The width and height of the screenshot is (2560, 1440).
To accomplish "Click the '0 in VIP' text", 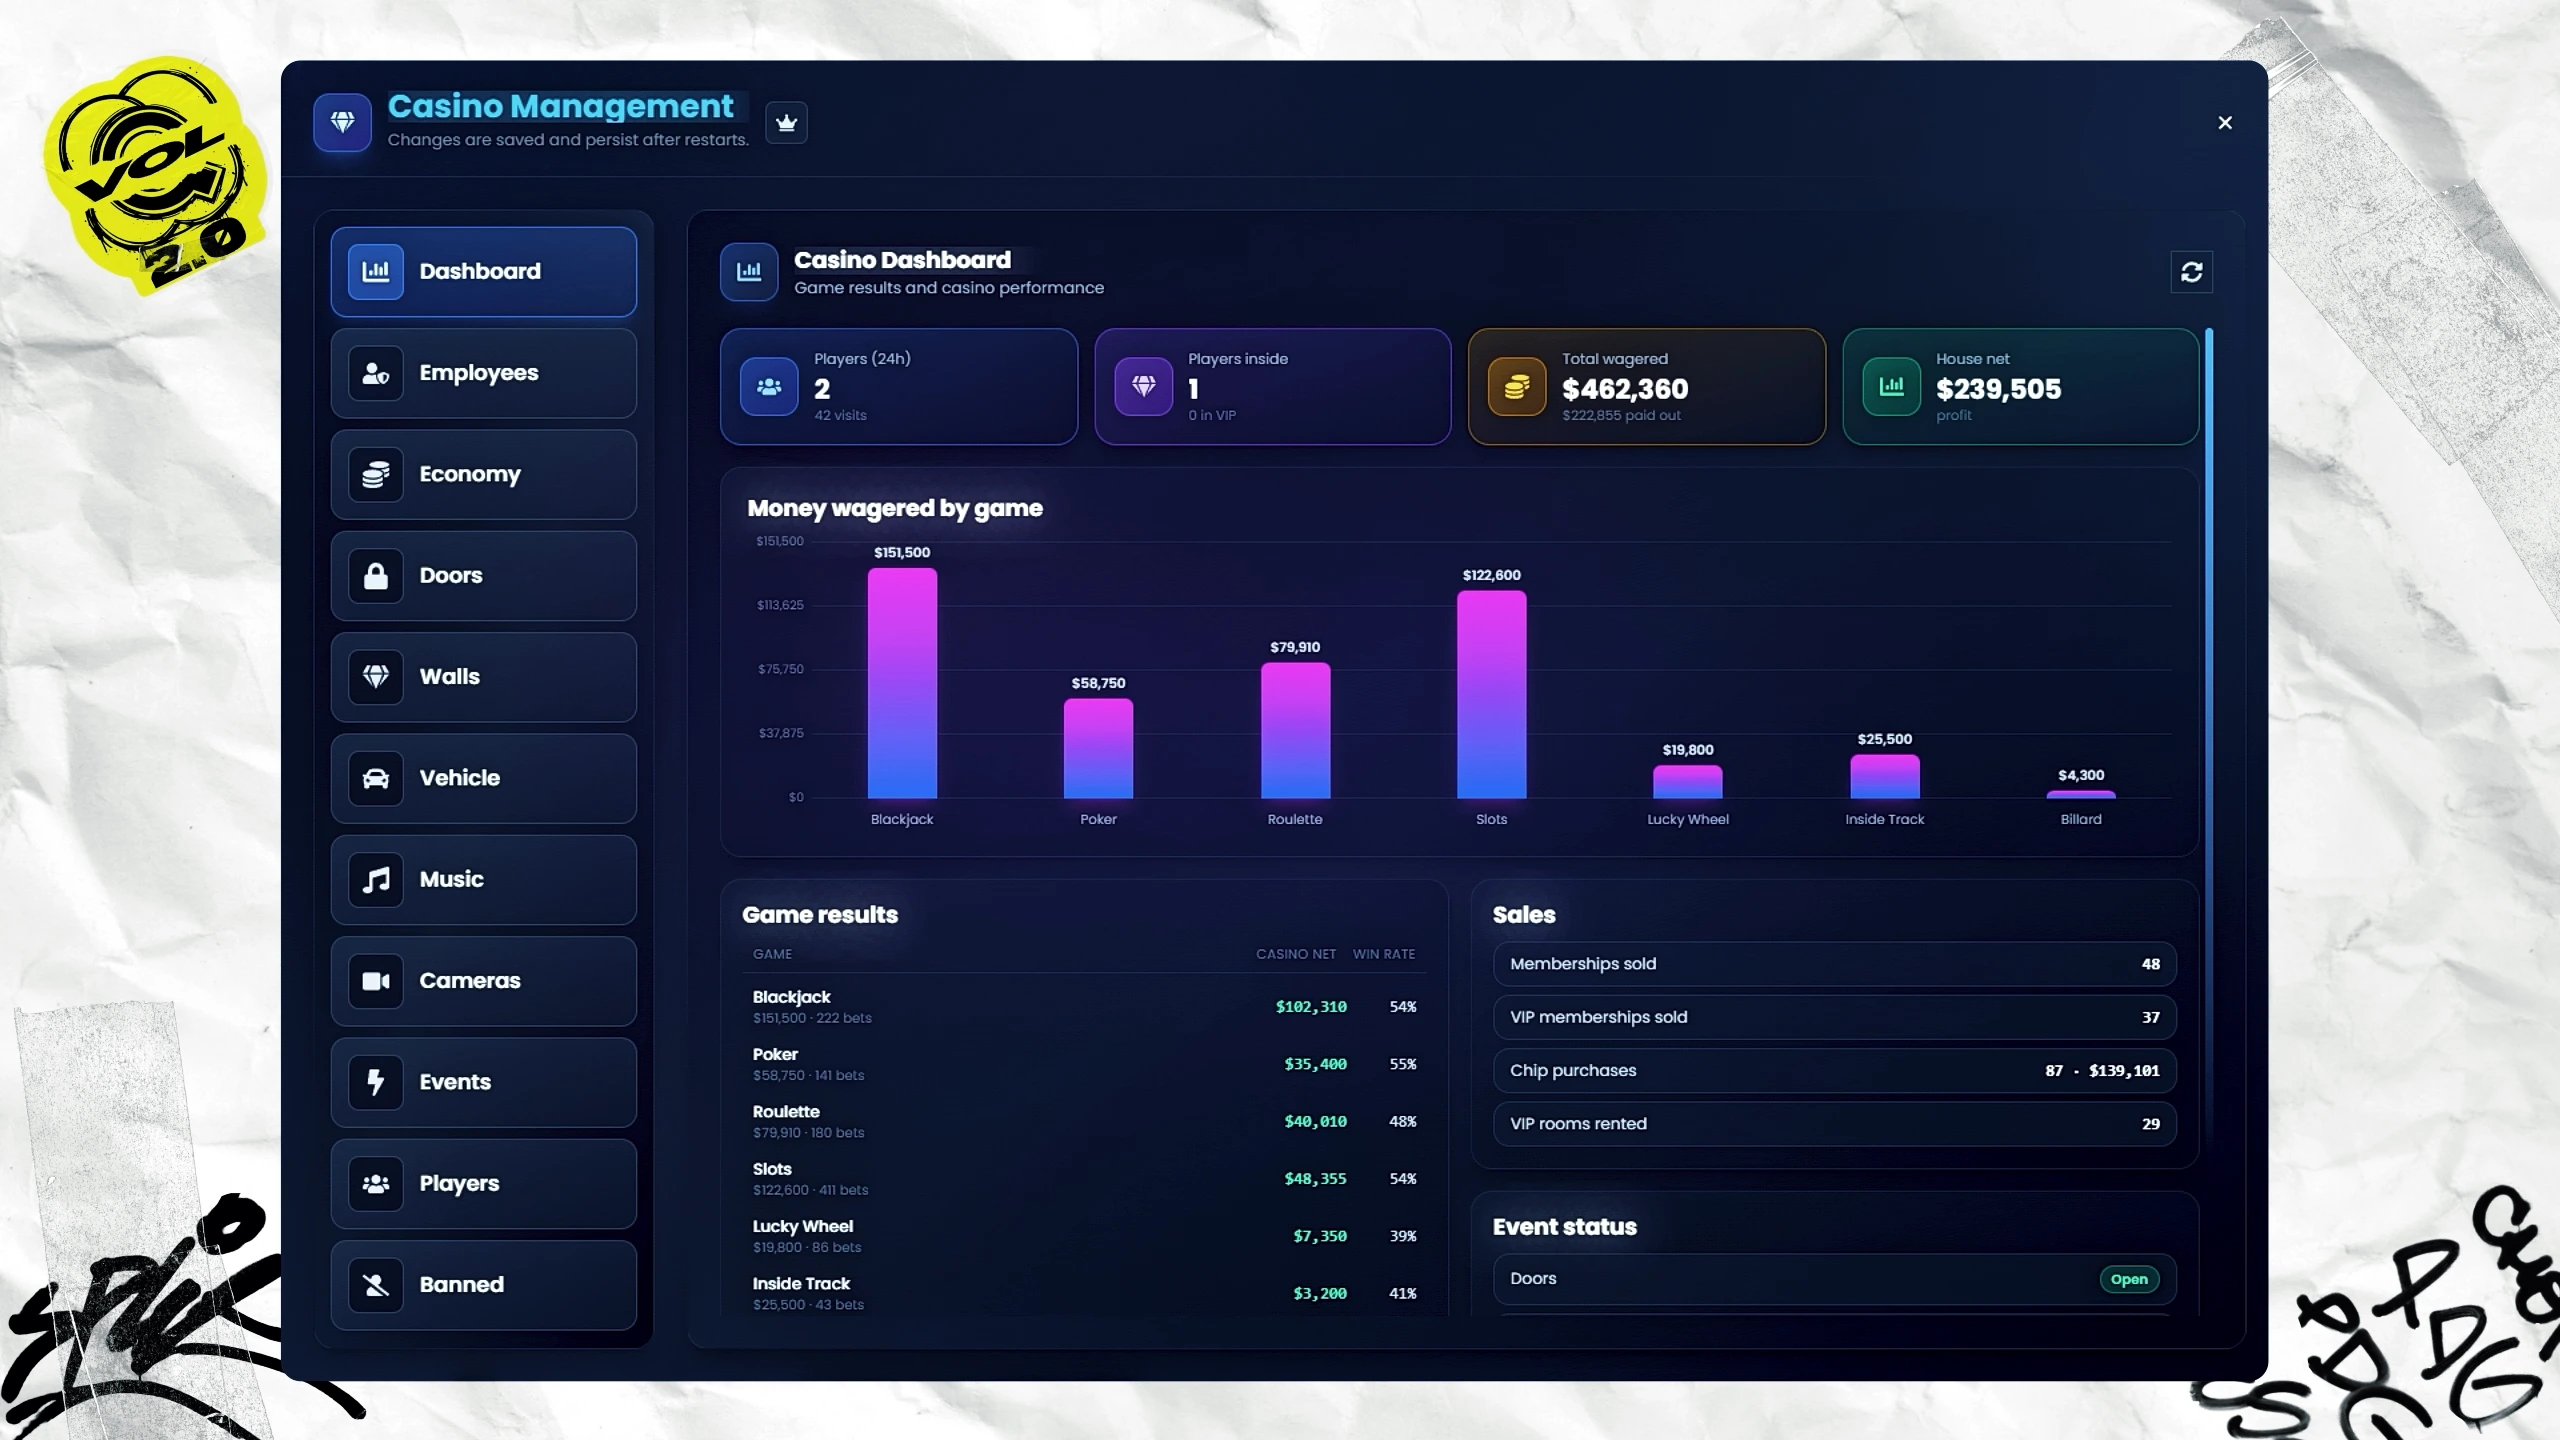I will (1212, 415).
